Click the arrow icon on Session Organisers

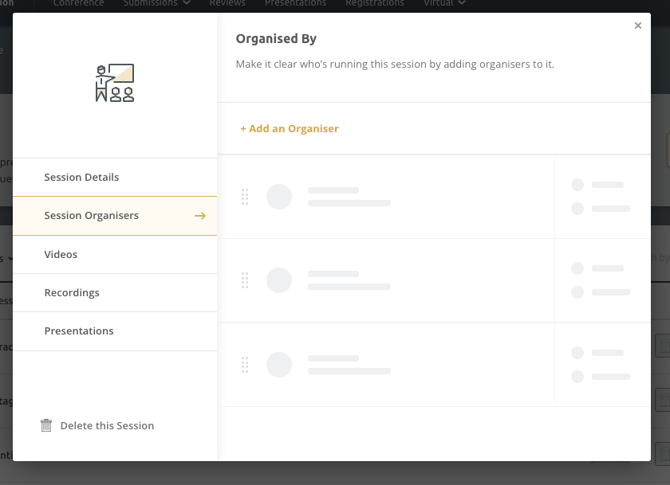[x=200, y=216]
